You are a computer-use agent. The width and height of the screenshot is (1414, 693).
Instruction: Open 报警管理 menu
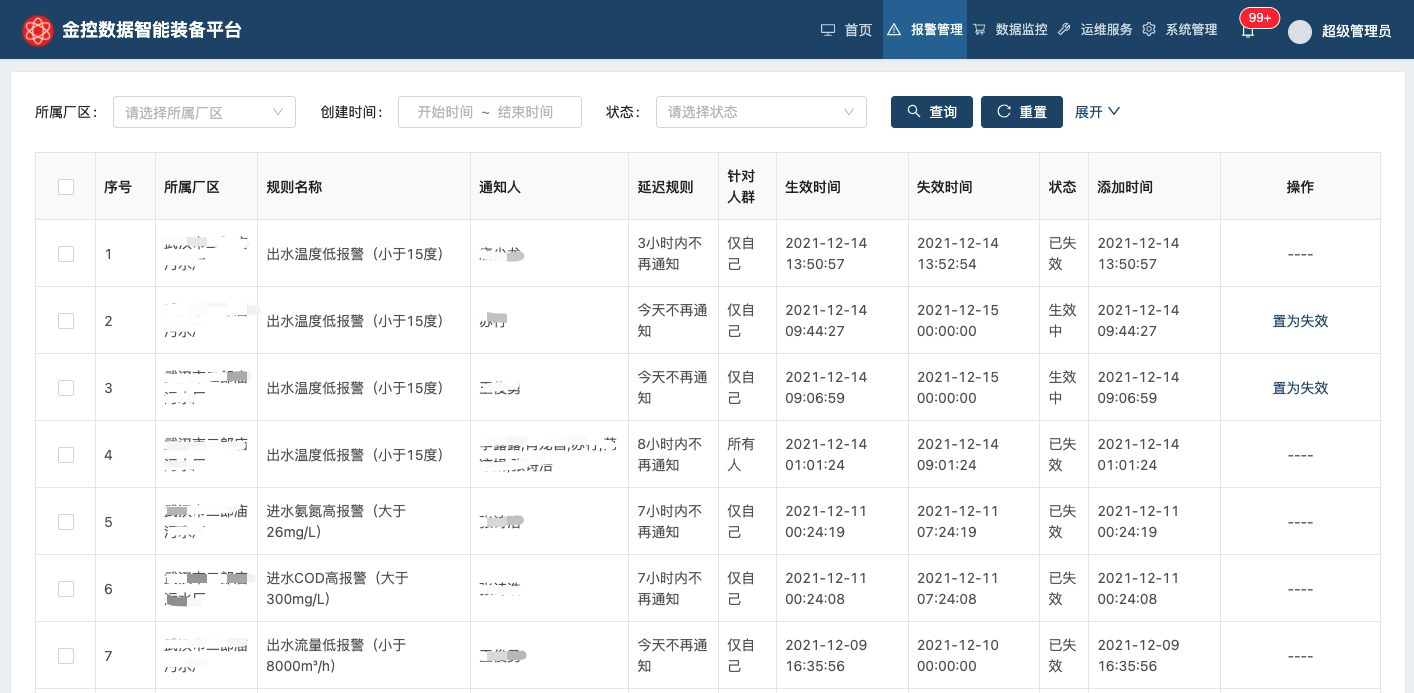[x=925, y=30]
